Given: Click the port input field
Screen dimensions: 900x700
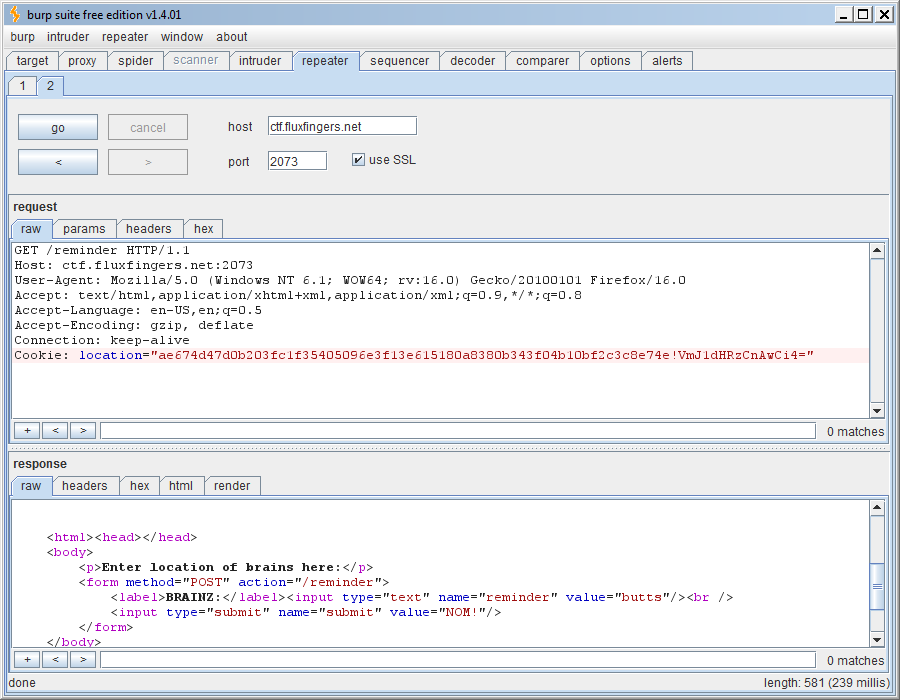Looking at the screenshot, I should click(x=297, y=161).
